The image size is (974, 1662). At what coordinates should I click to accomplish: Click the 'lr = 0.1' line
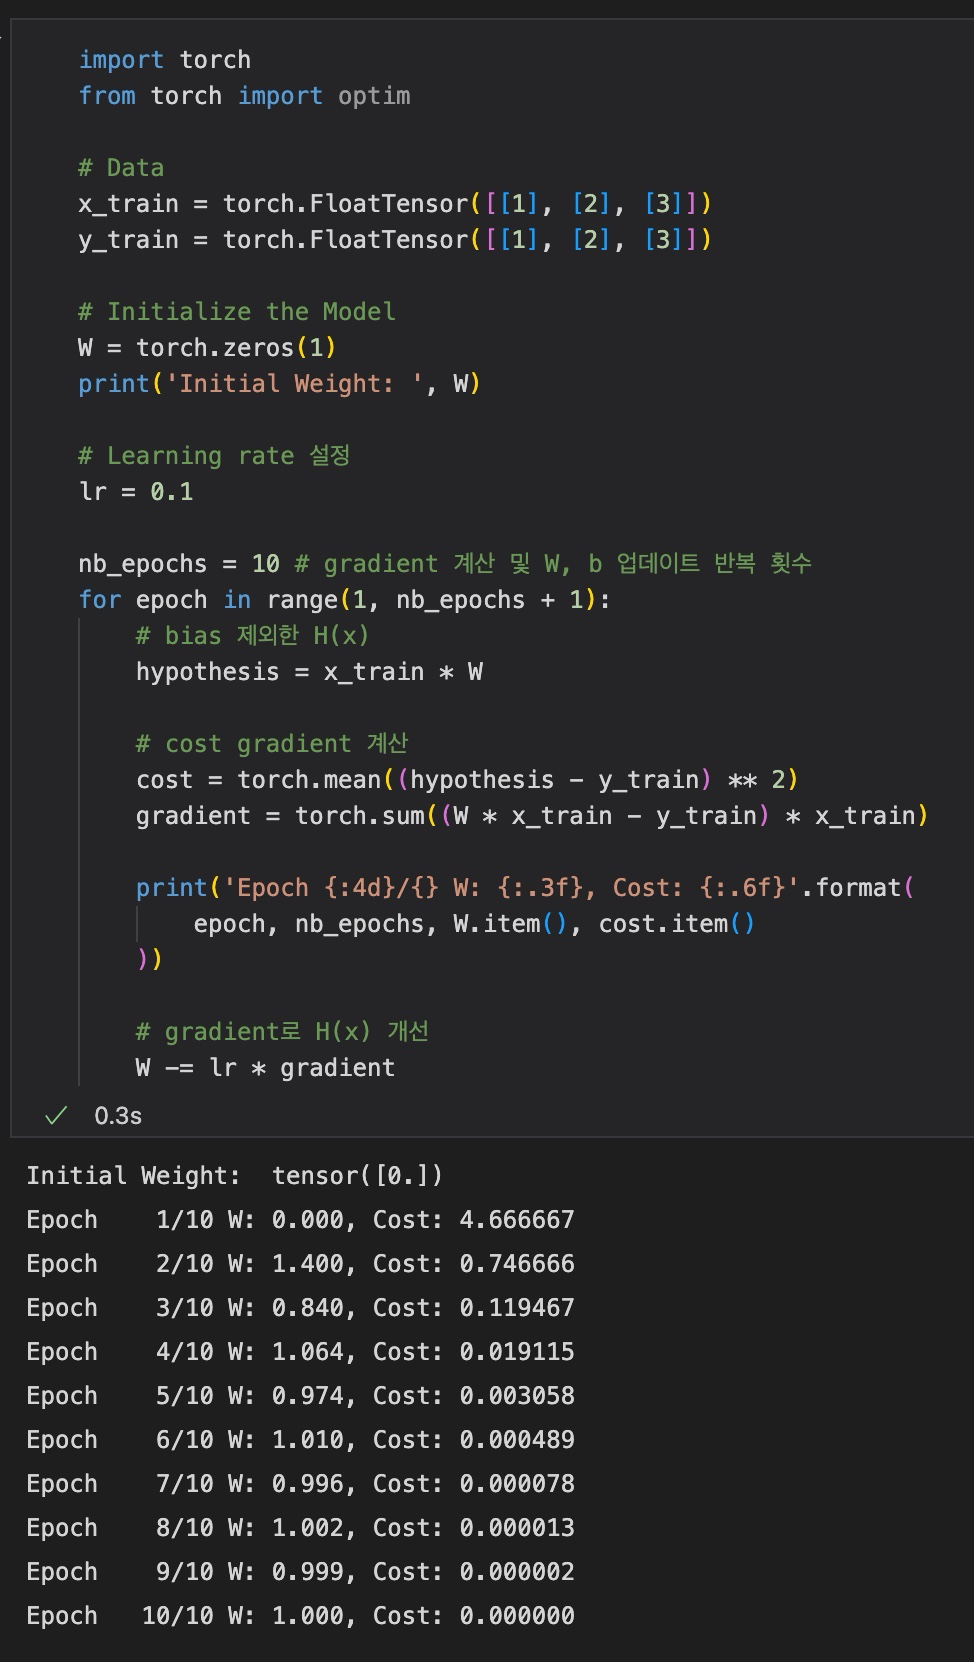point(136,492)
